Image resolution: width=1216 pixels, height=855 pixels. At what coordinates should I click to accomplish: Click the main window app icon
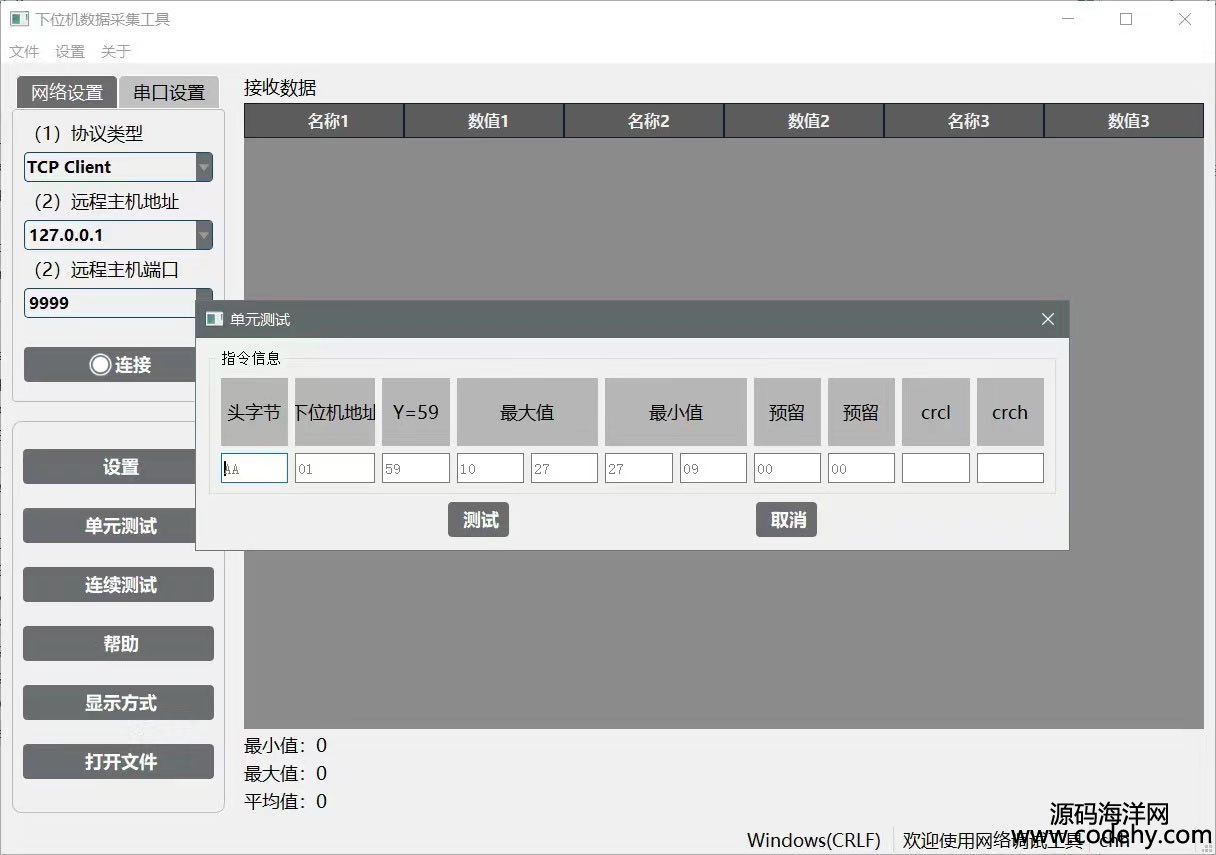pyautogui.click(x=19, y=18)
